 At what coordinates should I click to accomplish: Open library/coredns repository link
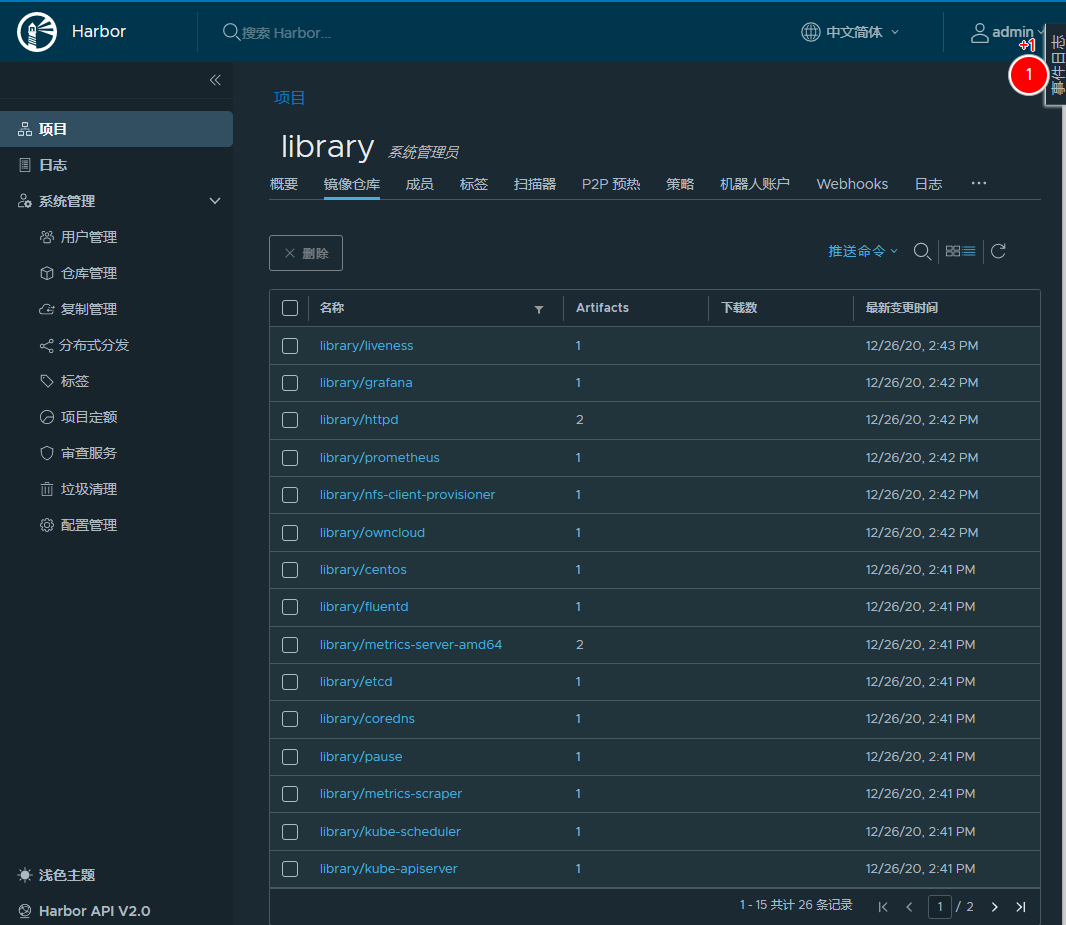[x=367, y=718]
